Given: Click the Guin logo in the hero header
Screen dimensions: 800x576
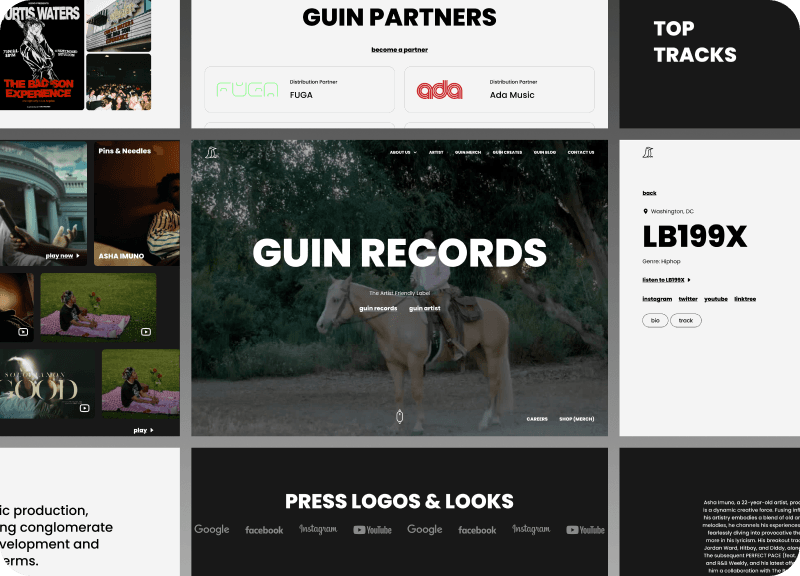Looking at the screenshot, I should coord(212,152).
